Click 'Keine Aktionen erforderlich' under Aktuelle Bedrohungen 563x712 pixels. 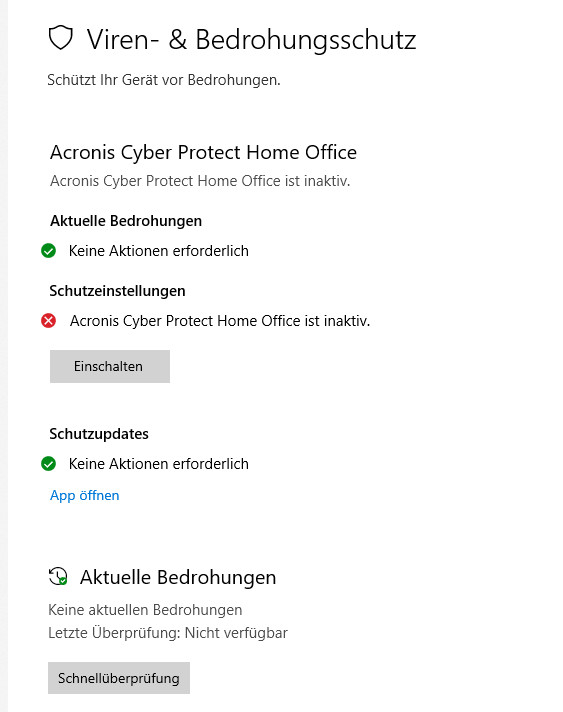point(158,251)
